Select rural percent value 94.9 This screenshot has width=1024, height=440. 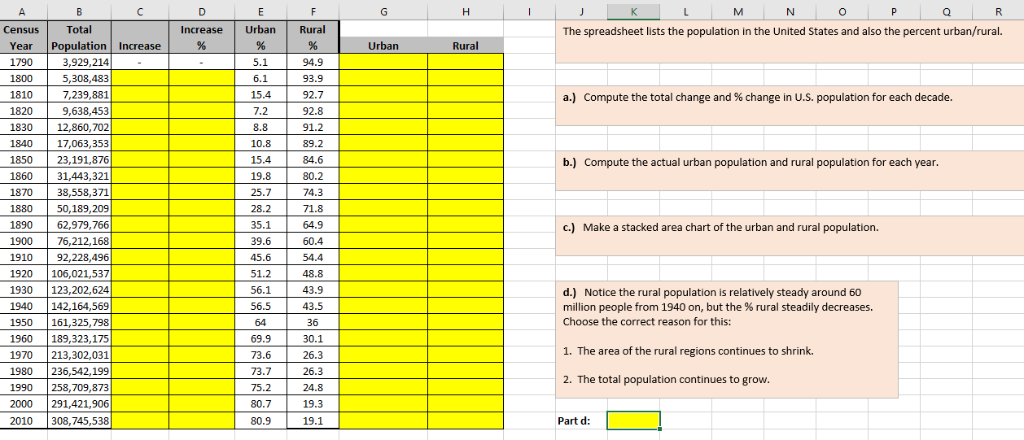point(313,62)
